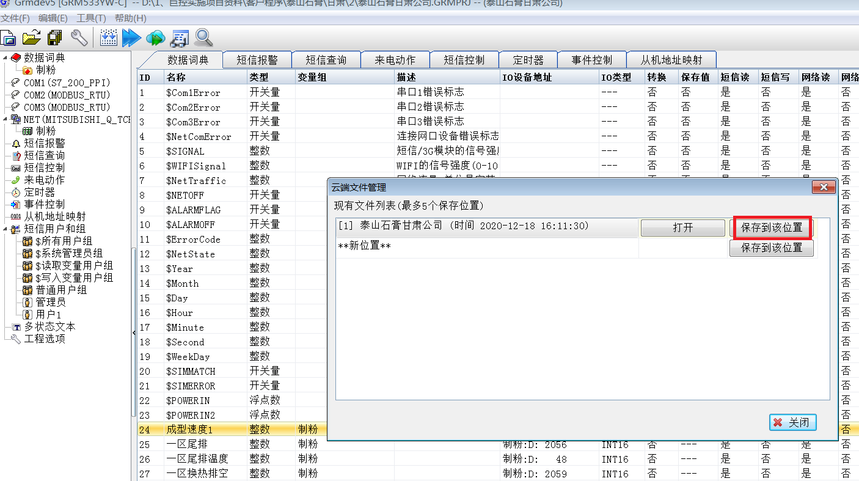Open the 文件(F) menu
The height and width of the screenshot is (481, 859).
tap(15, 18)
